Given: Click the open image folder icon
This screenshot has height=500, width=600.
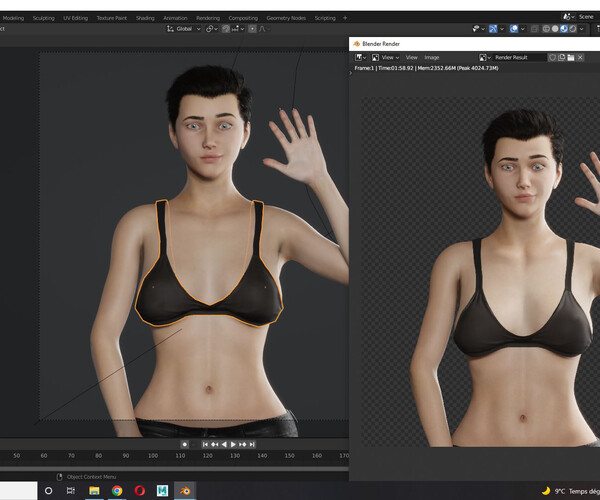Looking at the screenshot, I should pyautogui.click(x=571, y=57).
